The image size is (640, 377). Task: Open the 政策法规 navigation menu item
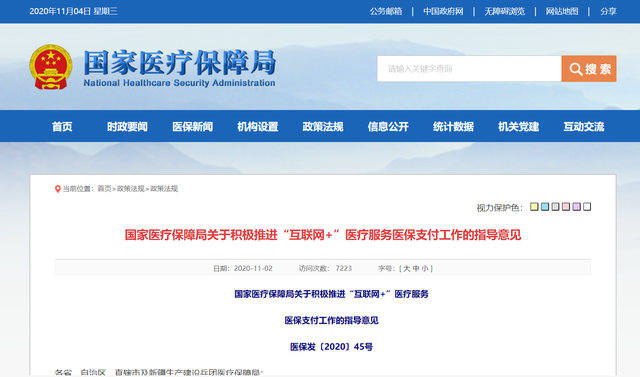[323, 126]
